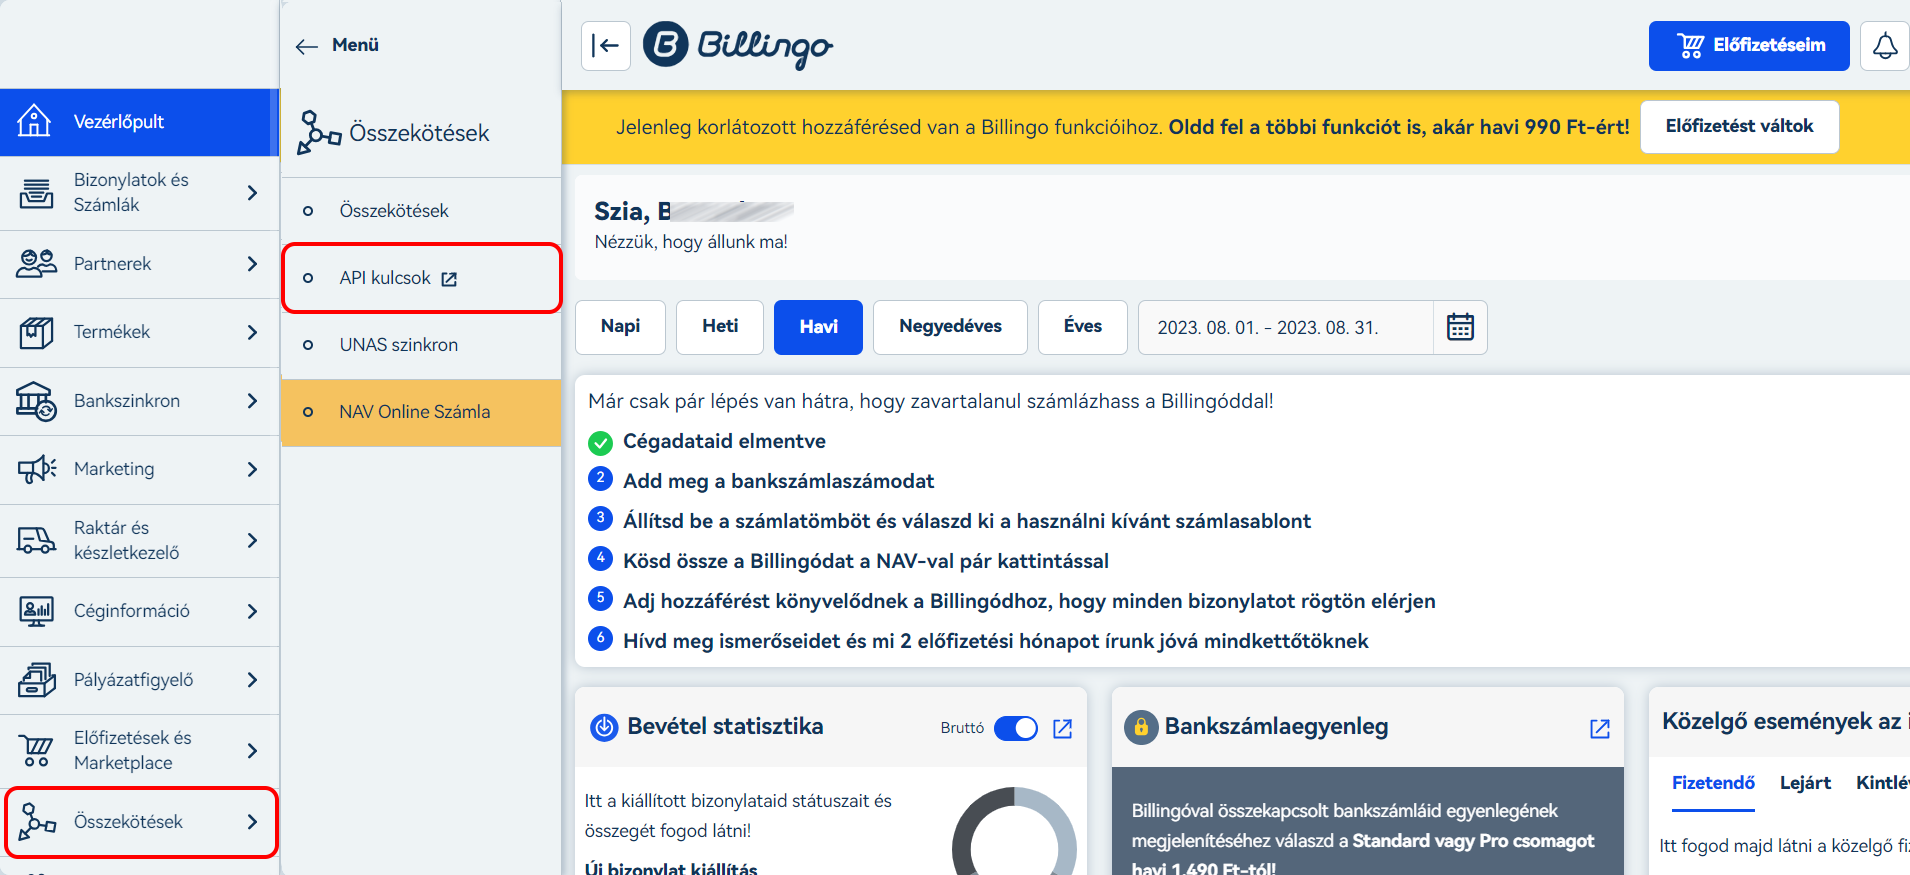The width and height of the screenshot is (1910, 875).
Task: Expand the Raktár és készletkezelő chevron
Action: point(252,540)
